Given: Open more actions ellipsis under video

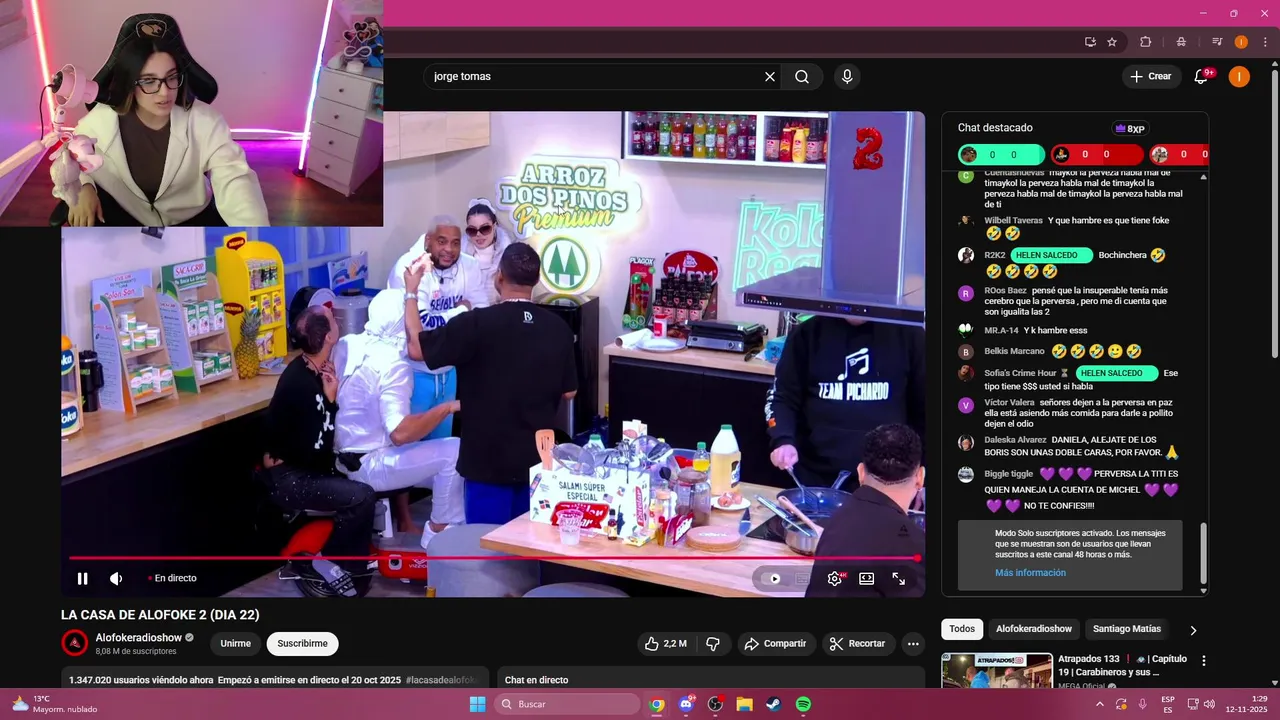Looking at the screenshot, I should pyautogui.click(x=913, y=643).
